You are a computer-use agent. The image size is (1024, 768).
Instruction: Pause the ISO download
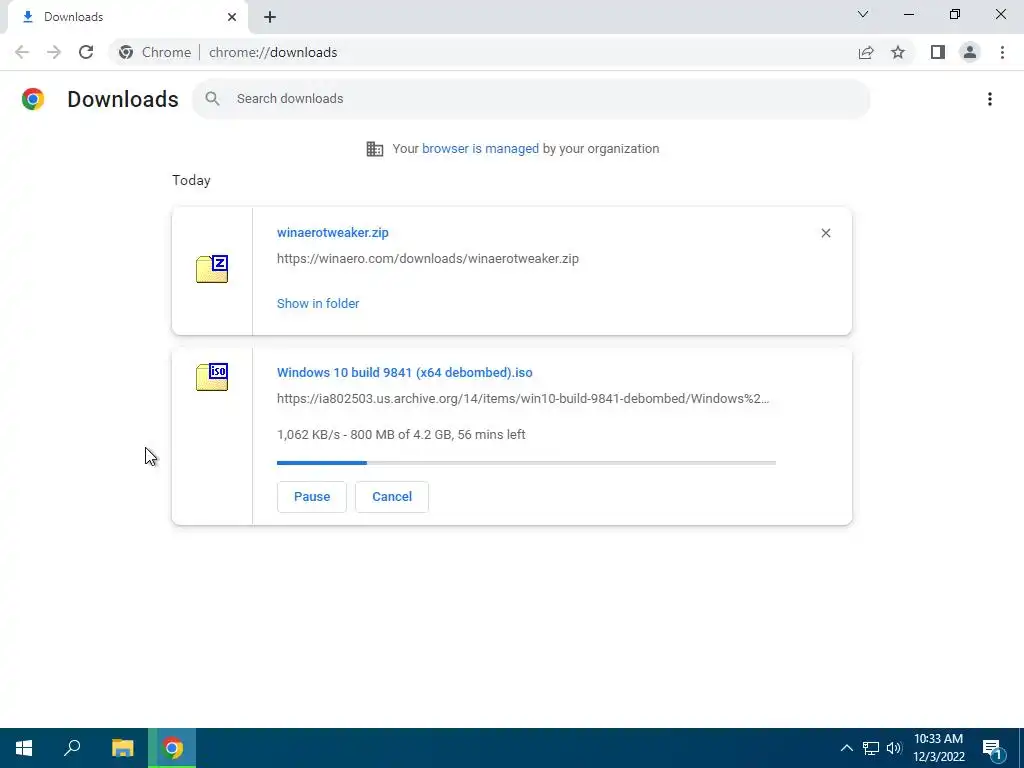(x=312, y=497)
